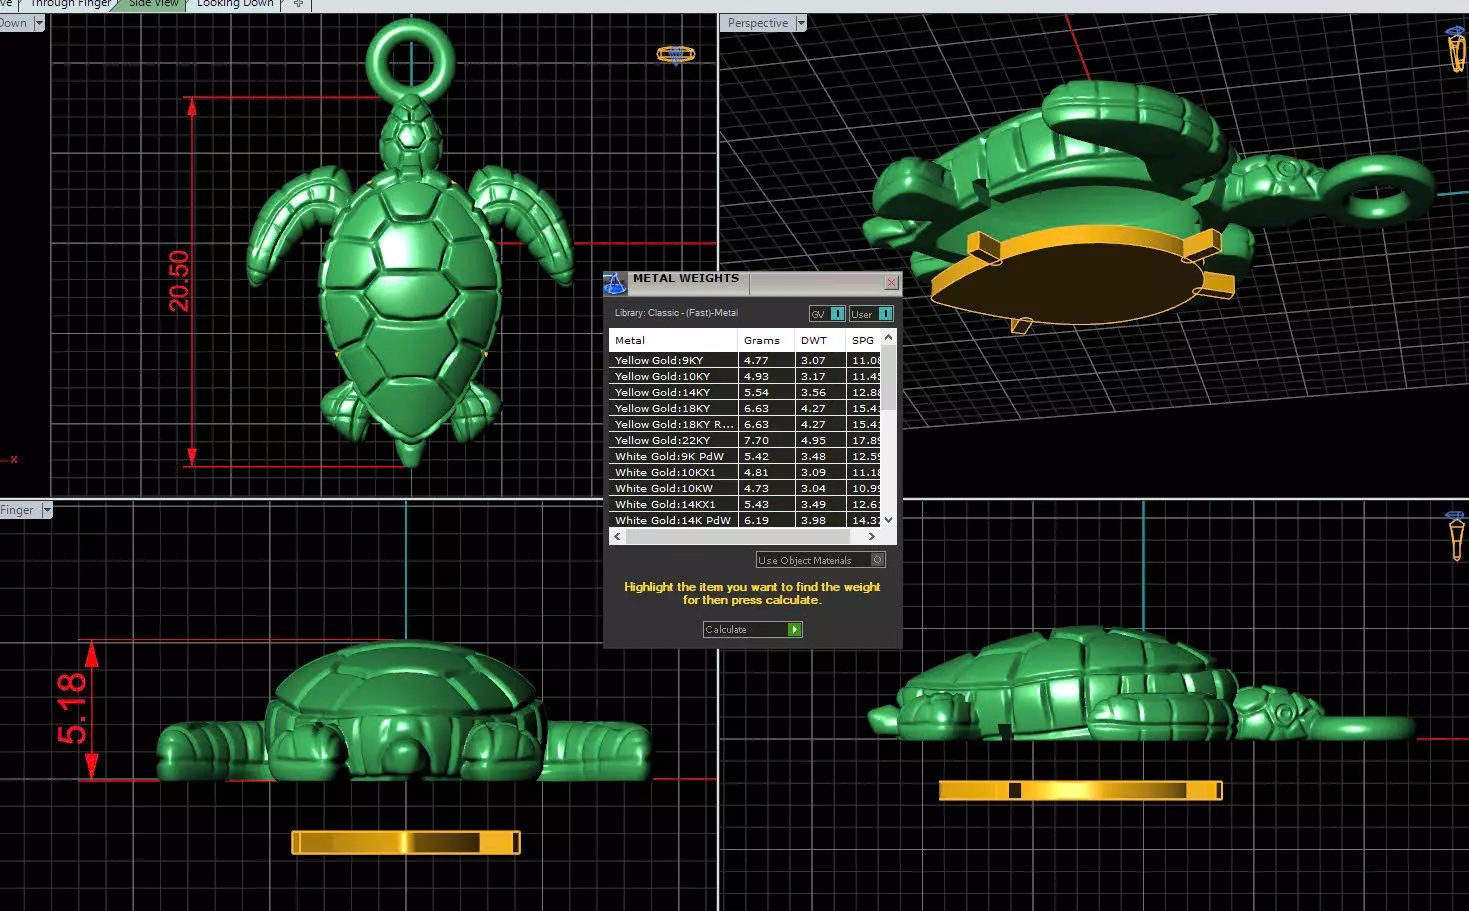The width and height of the screenshot is (1469, 911).
Task: Click the metal list vertical scrollbar thumb
Action: 889,378
